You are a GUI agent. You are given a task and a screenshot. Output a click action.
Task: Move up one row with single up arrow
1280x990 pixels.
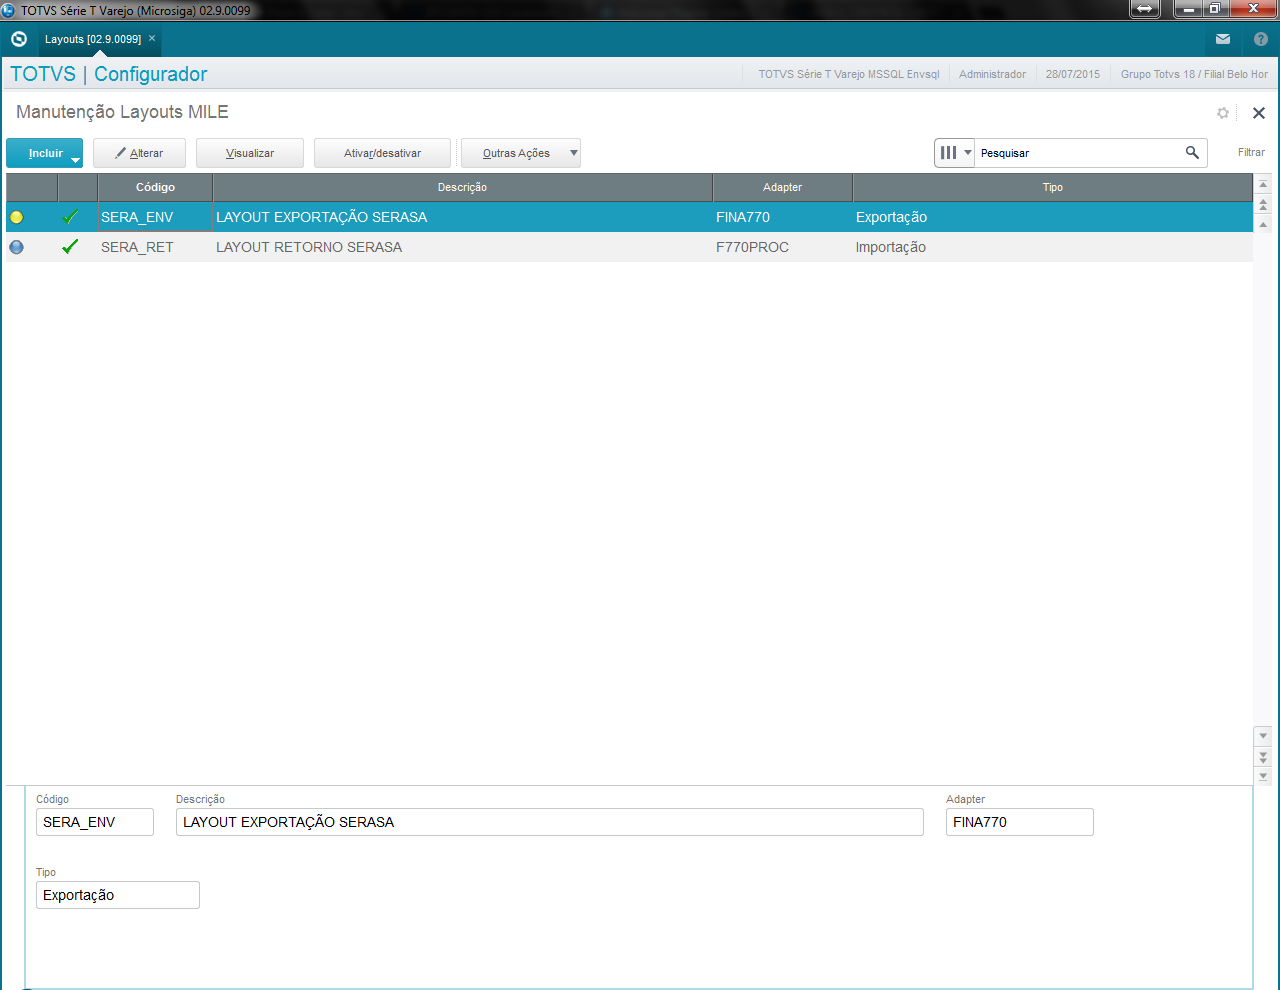(1263, 224)
